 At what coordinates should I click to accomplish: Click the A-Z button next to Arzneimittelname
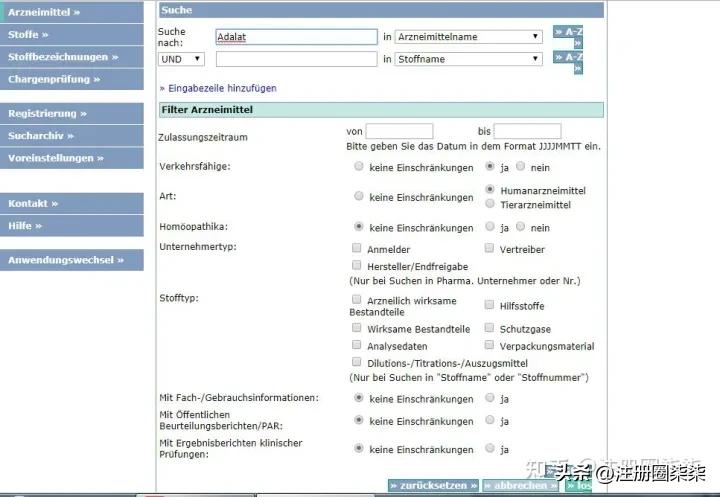click(568, 37)
